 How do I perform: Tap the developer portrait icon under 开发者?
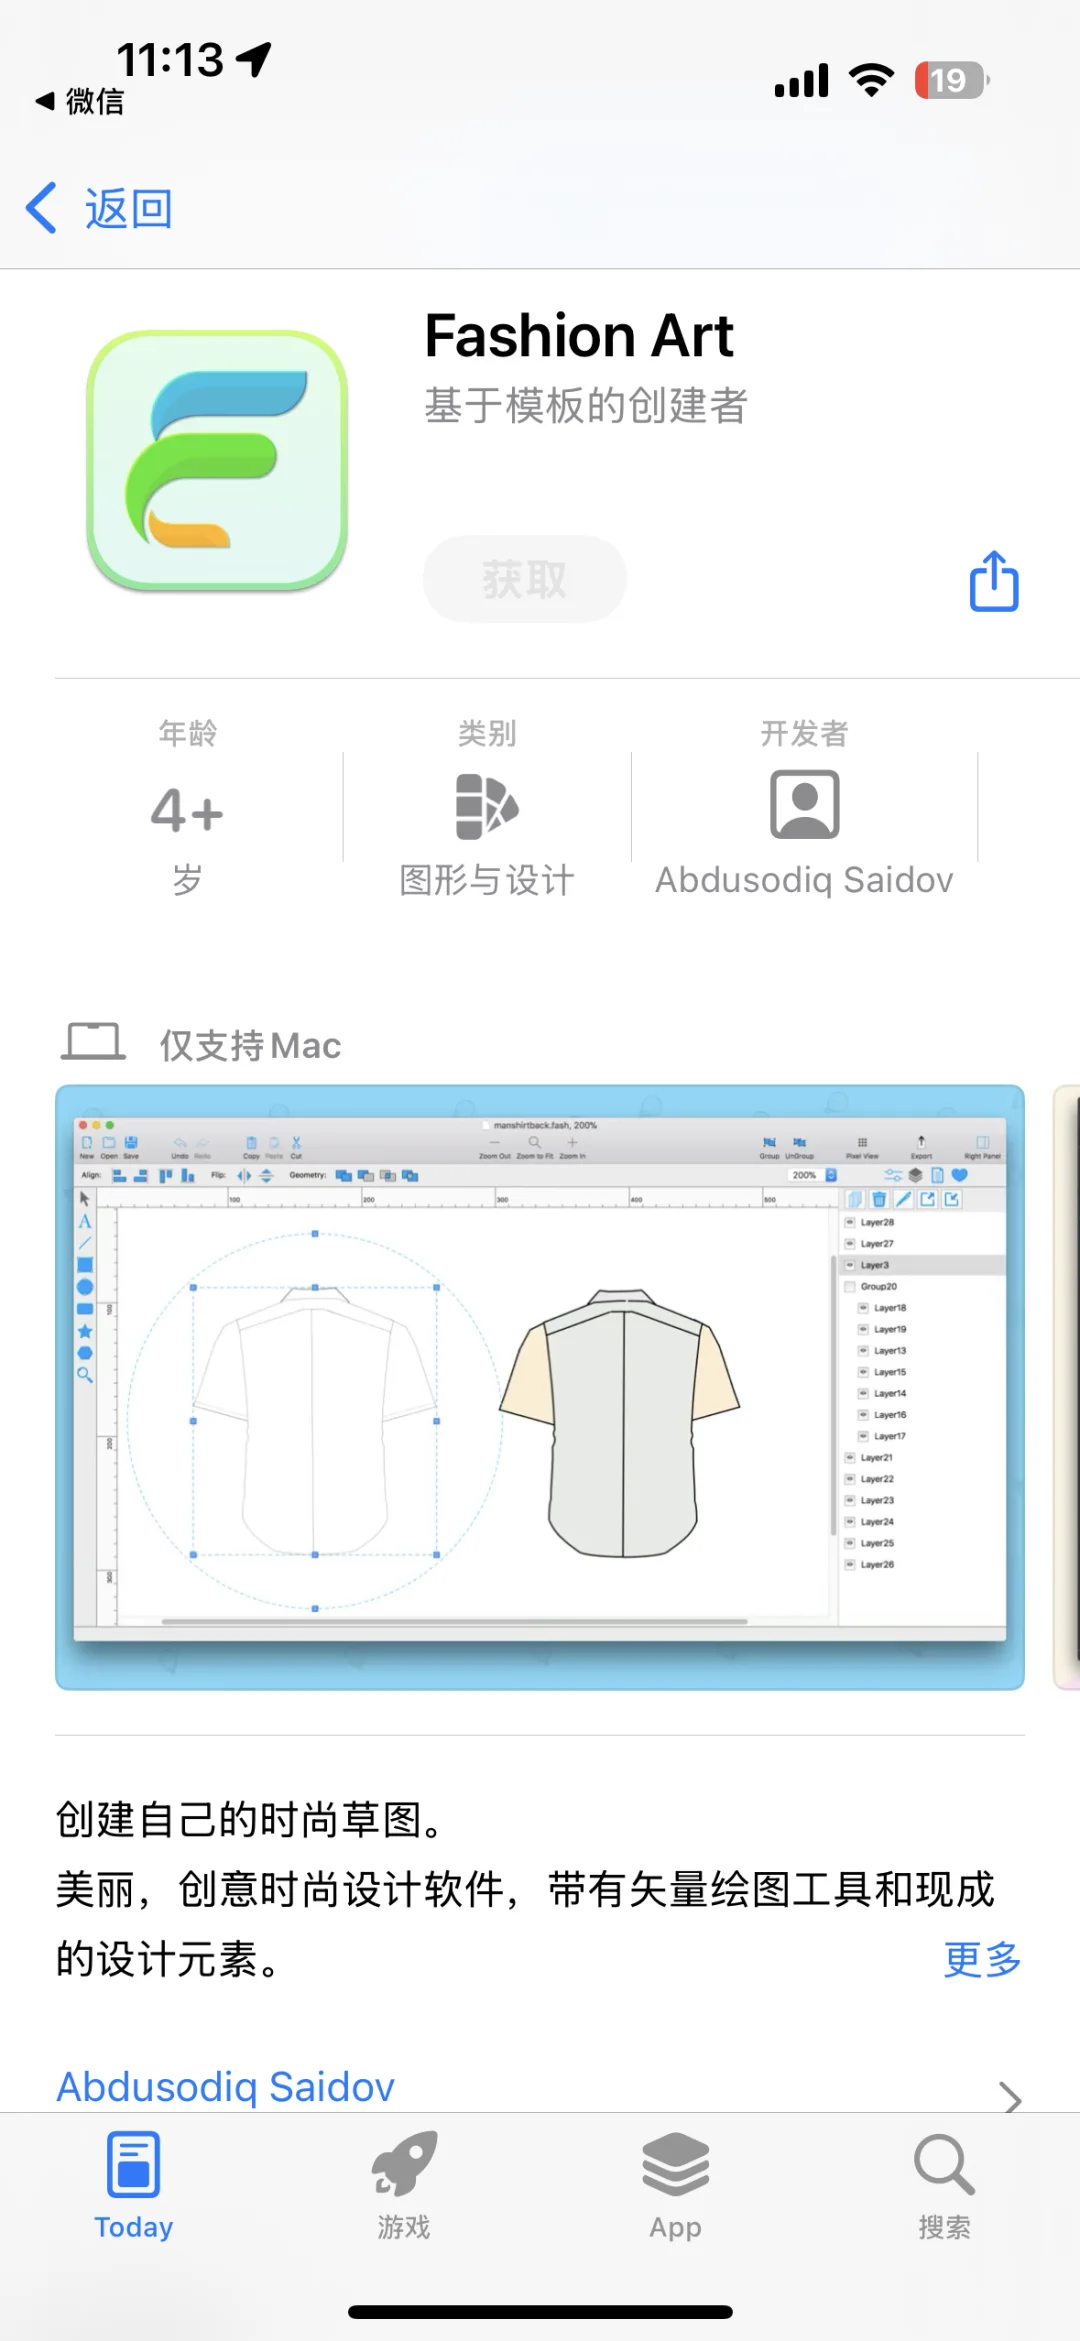(x=804, y=804)
